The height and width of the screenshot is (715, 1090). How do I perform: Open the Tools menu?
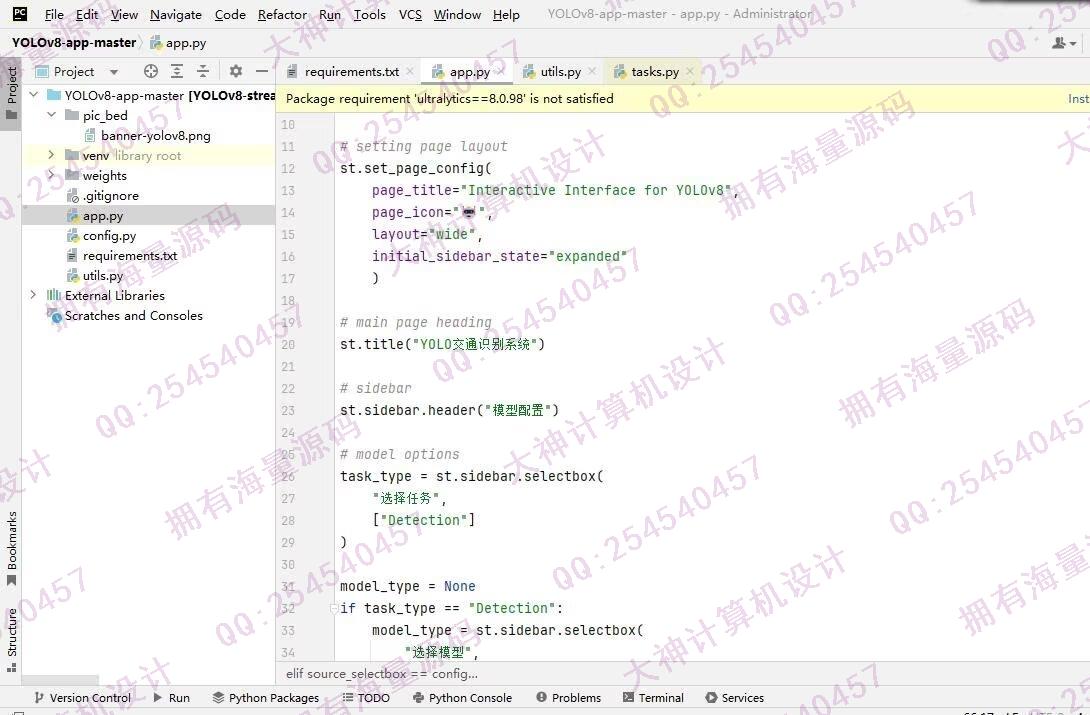[370, 15]
